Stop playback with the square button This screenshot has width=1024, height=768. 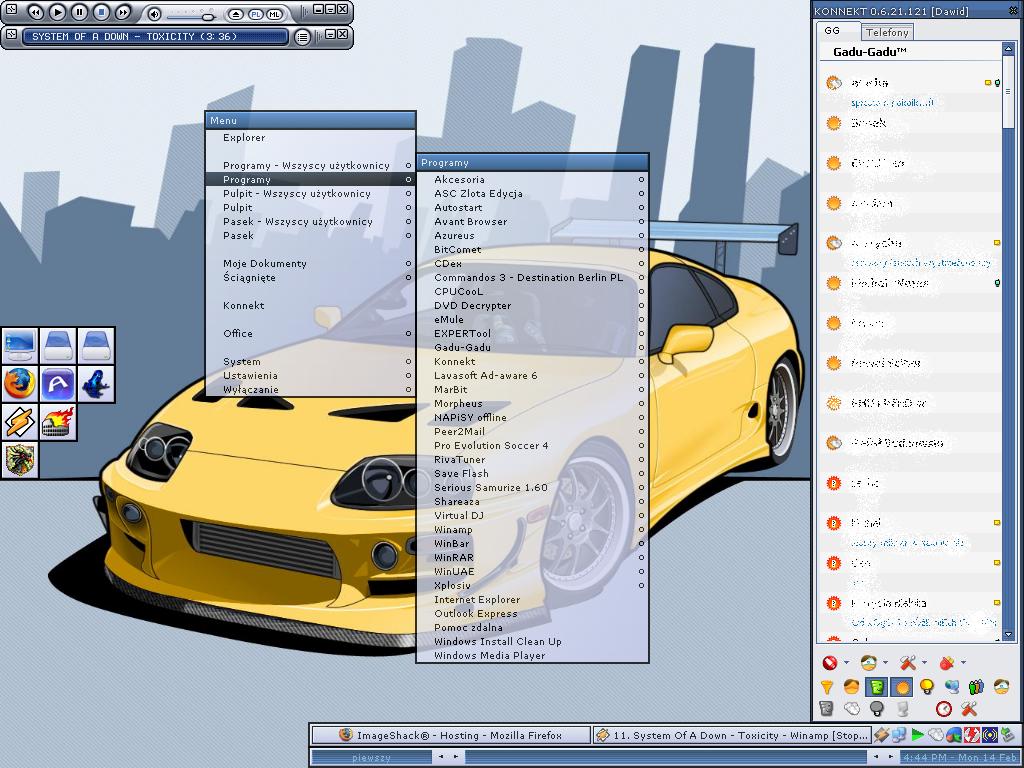101,12
